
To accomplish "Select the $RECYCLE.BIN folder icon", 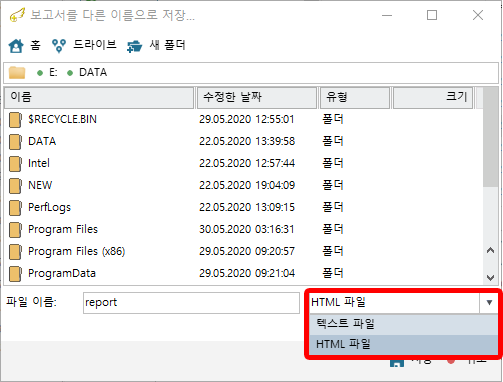I will tap(15, 120).
